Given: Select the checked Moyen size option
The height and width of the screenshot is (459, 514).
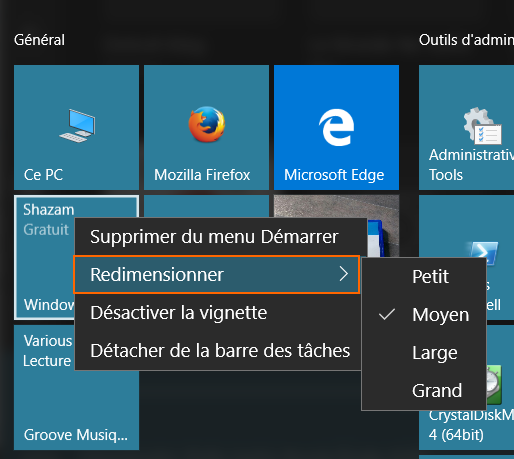Looking at the screenshot, I should click(424, 315).
